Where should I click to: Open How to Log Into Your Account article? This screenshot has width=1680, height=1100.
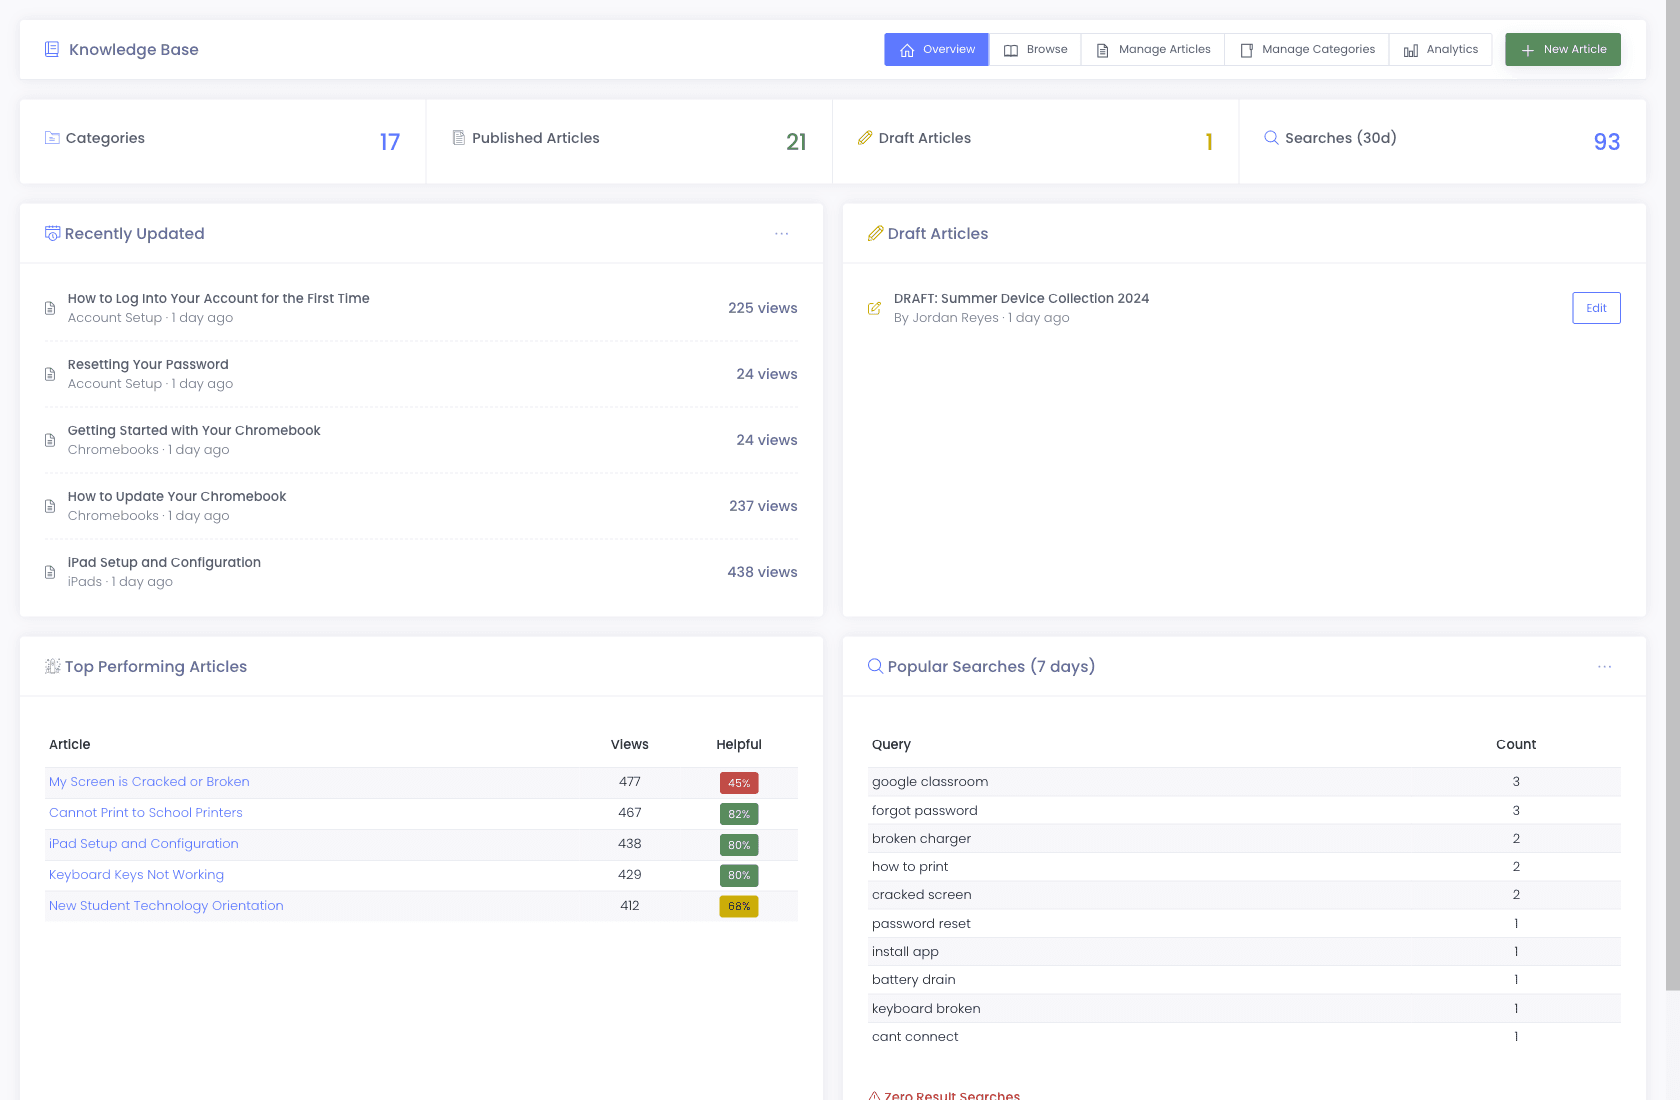[218, 298]
